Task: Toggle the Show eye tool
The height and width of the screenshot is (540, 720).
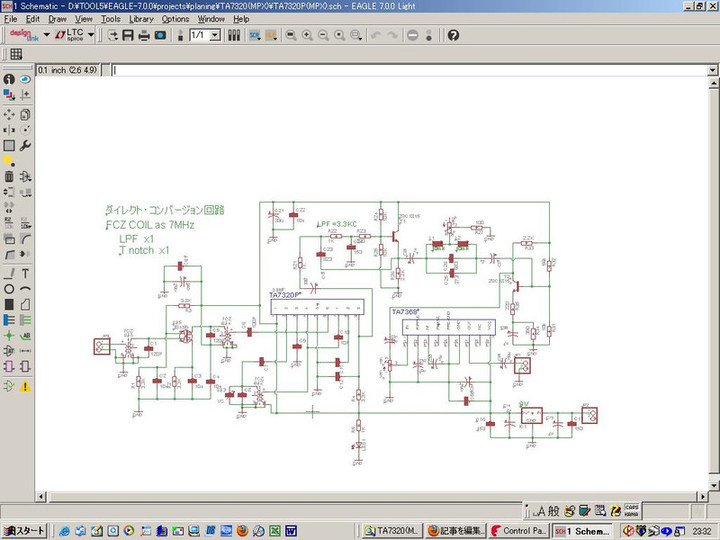Action: click(x=25, y=79)
